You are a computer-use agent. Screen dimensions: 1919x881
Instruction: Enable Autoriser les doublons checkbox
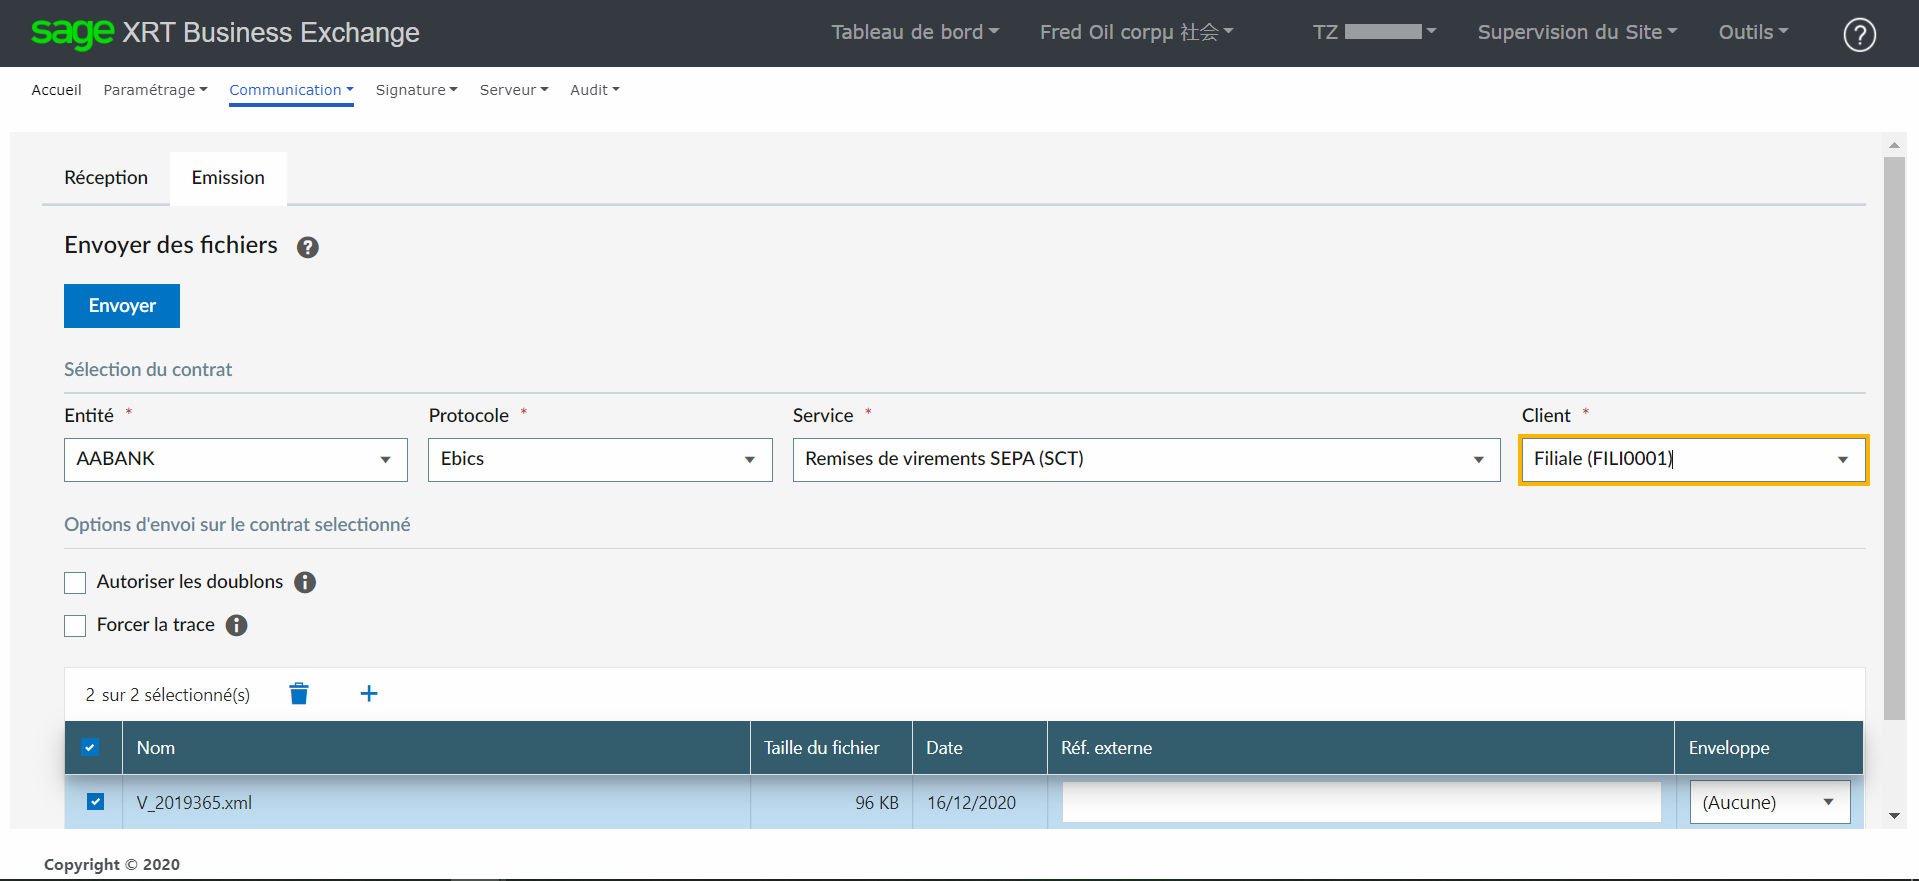tap(75, 583)
